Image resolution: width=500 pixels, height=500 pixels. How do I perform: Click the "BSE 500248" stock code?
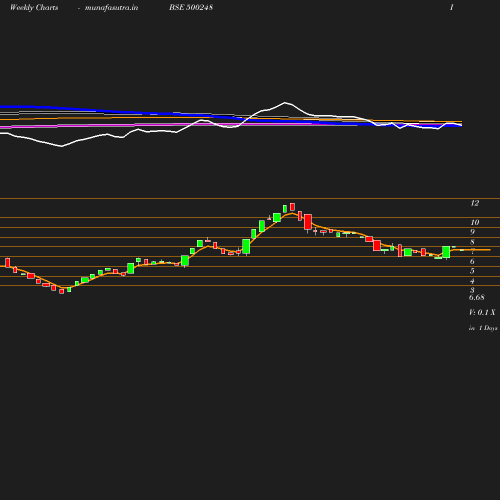[191, 7]
